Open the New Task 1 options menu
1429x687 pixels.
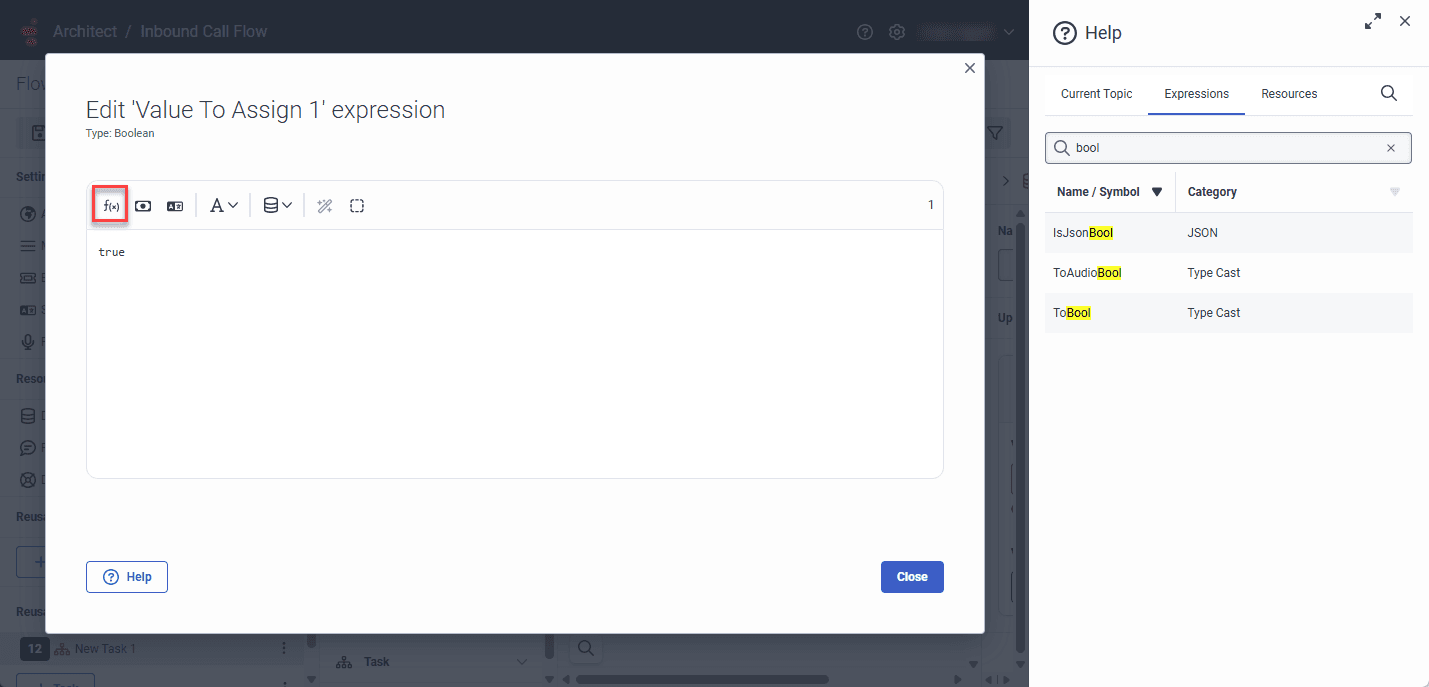(x=283, y=648)
